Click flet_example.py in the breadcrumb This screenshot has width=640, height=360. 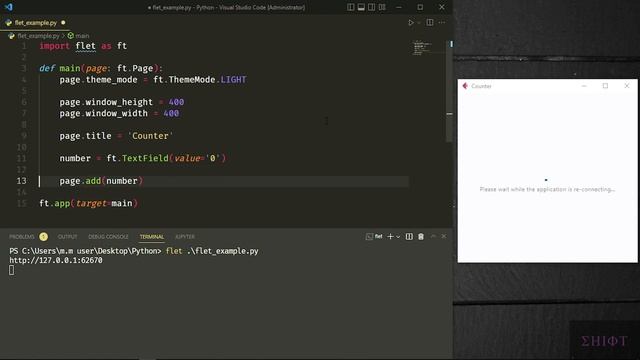[x=38, y=36]
